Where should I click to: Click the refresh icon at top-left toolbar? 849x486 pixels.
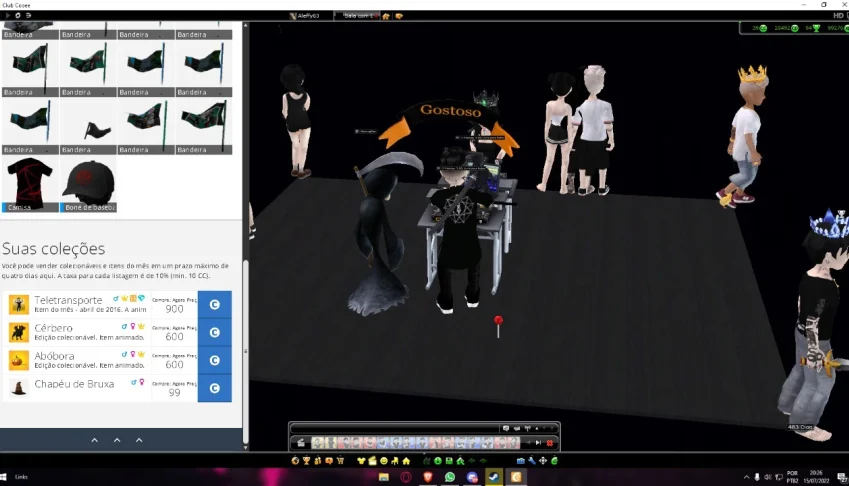tap(18, 16)
